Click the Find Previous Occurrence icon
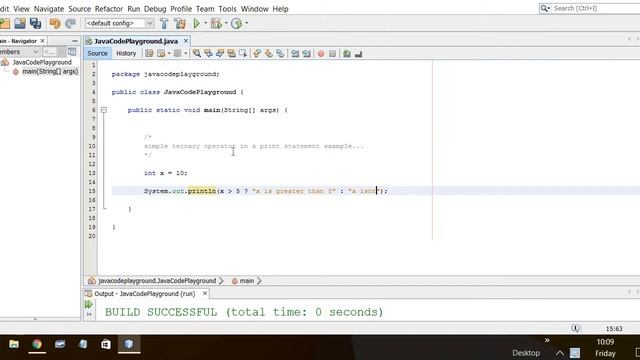Image resolution: width=640 pixels, height=360 pixels. coord(208,53)
